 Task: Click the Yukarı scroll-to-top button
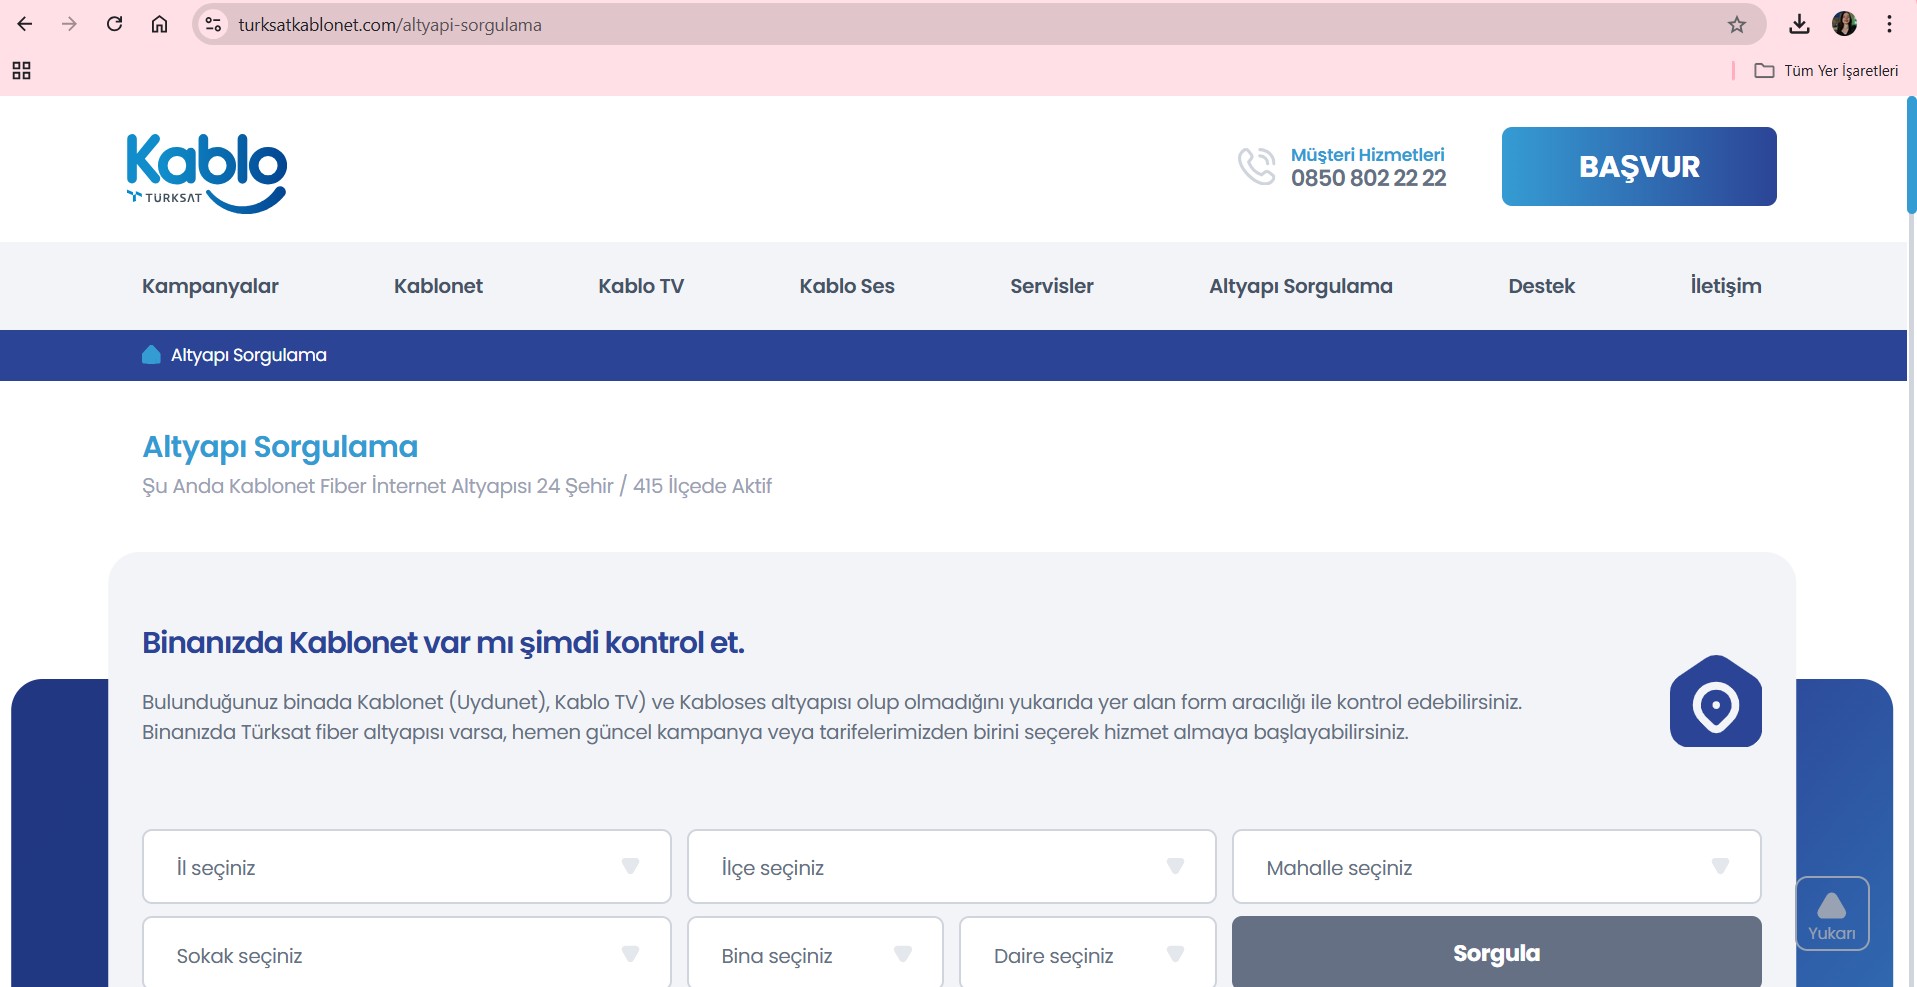point(1832,913)
